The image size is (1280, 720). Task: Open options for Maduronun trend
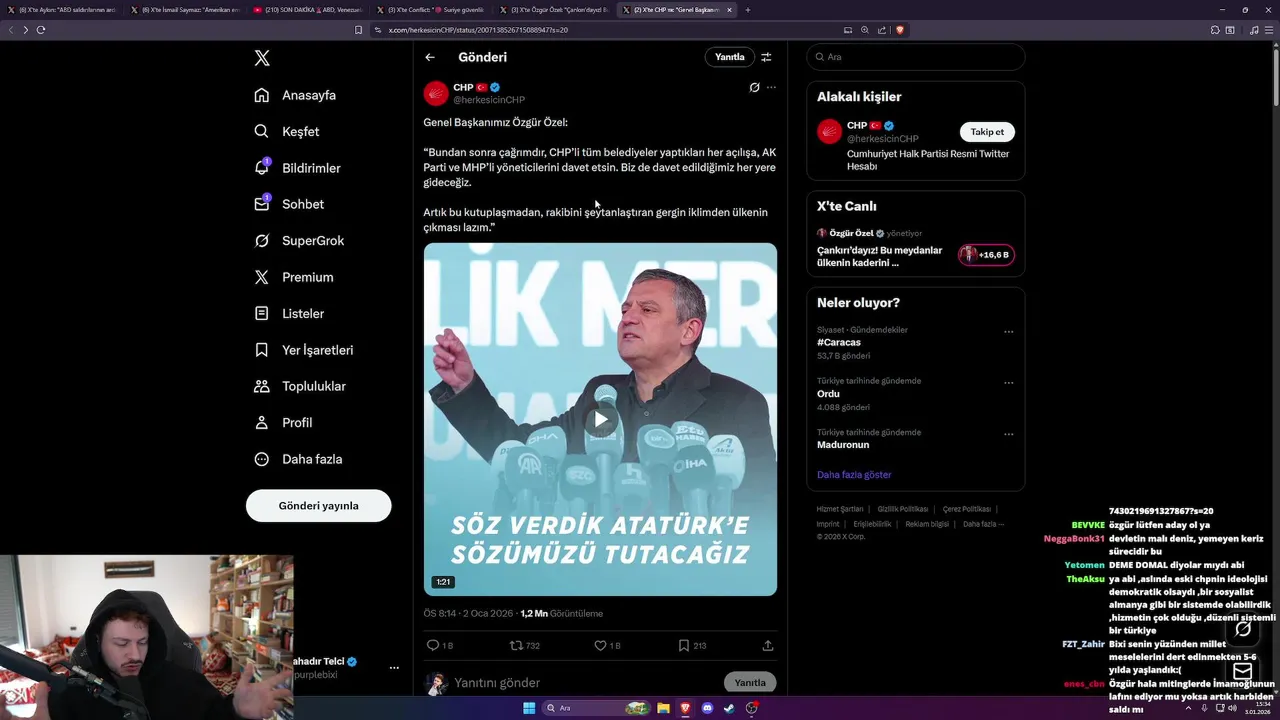coord(1008,435)
